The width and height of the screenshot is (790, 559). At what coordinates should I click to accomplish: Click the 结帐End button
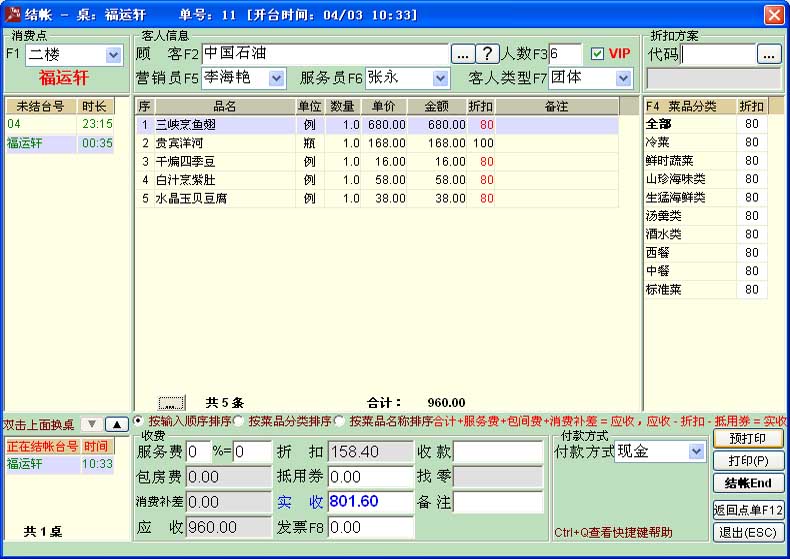pyautogui.click(x=747, y=484)
